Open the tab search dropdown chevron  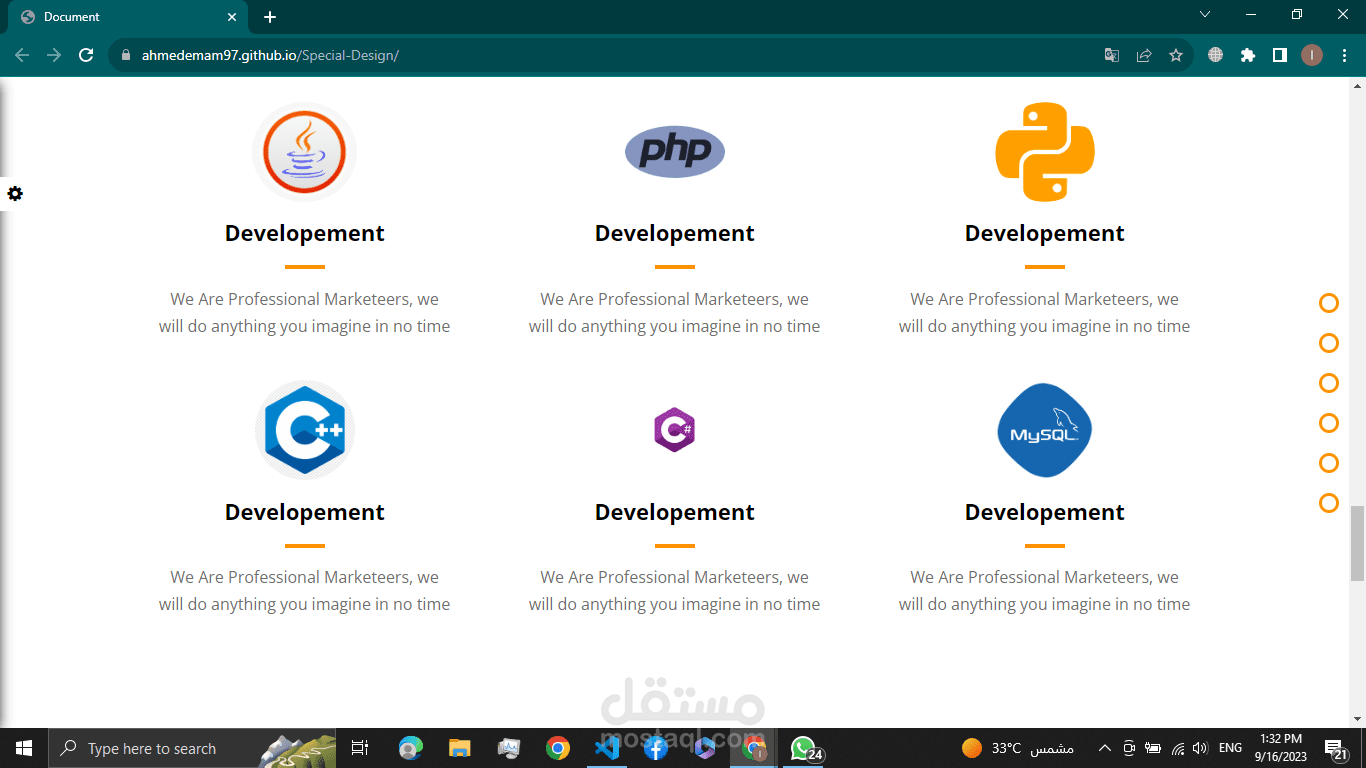click(x=1205, y=15)
